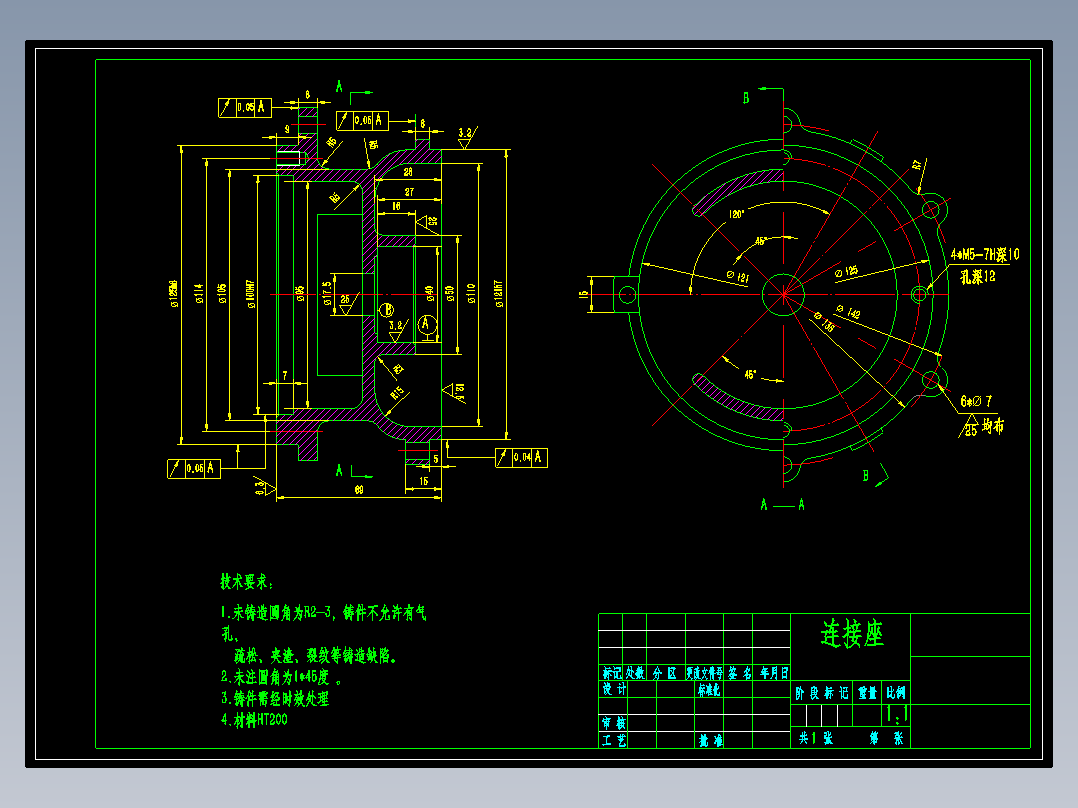Select the 4.材料HT200 note line
Image resolution: width=1078 pixels, height=808 pixels.
254,720
